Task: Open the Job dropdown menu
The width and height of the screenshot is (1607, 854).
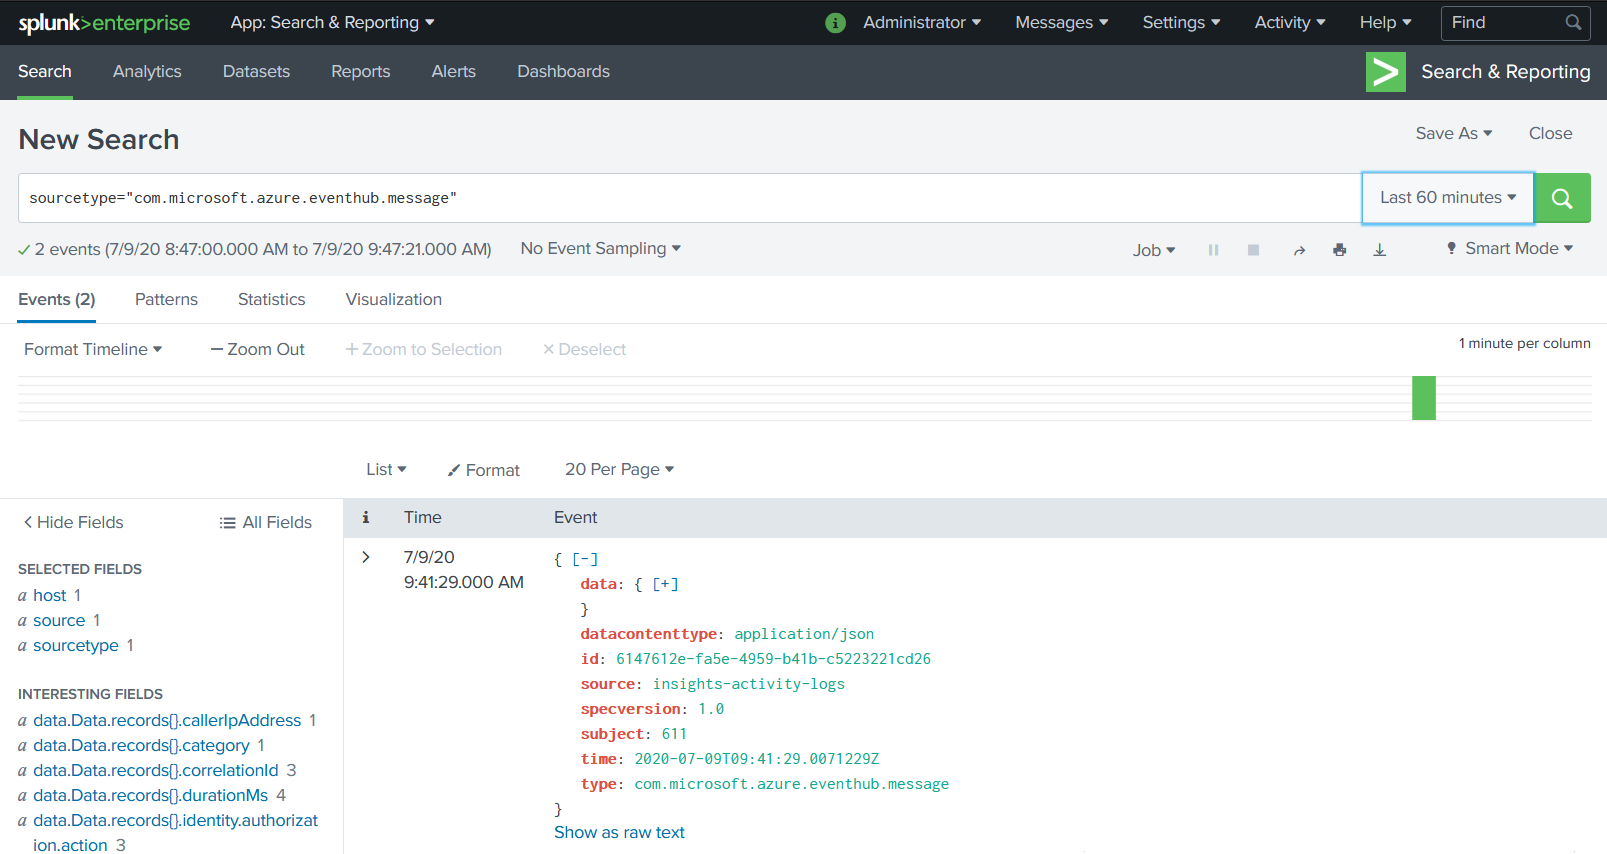Action: pos(1153,250)
